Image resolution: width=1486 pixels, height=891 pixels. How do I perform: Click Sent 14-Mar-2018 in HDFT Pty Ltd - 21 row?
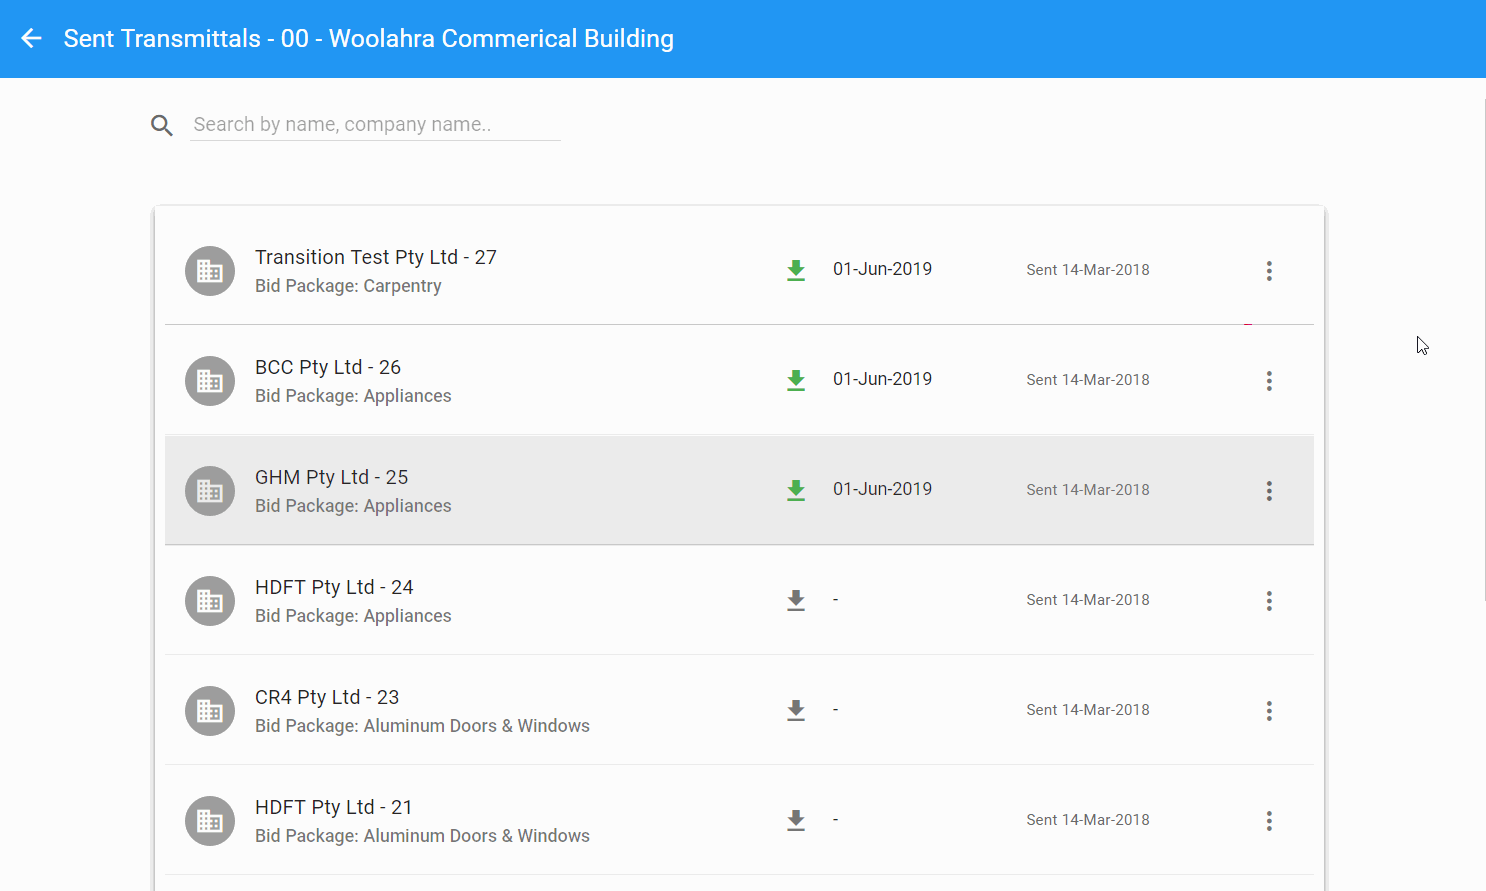1088,820
